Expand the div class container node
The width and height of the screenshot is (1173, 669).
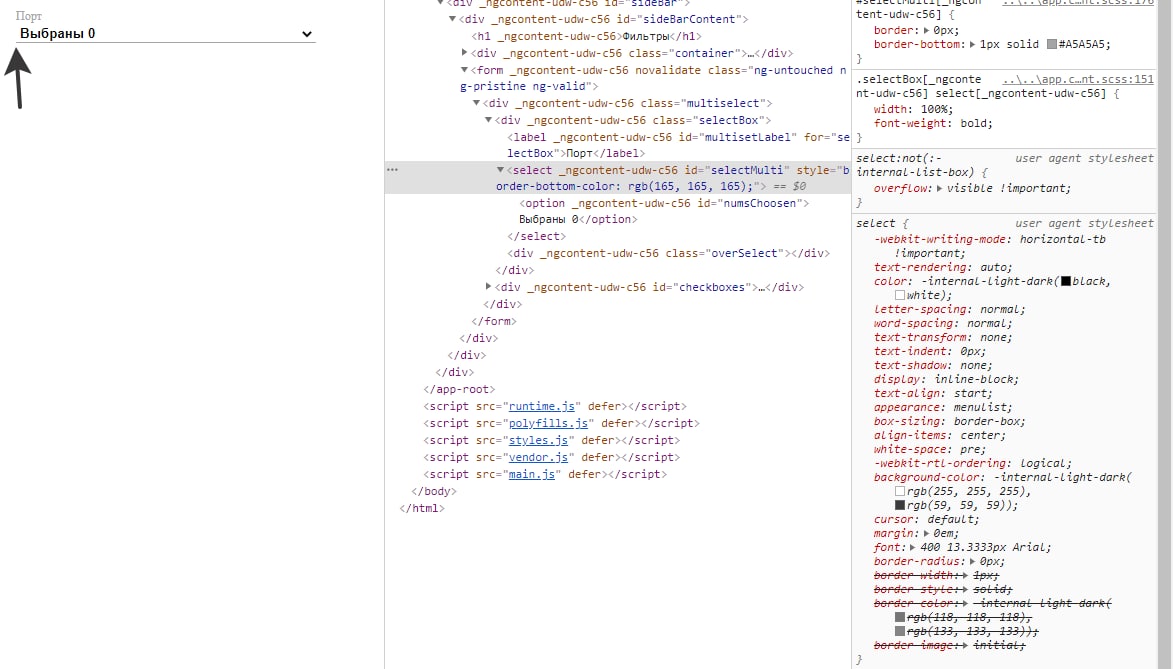pyautogui.click(x=465, y=53)
